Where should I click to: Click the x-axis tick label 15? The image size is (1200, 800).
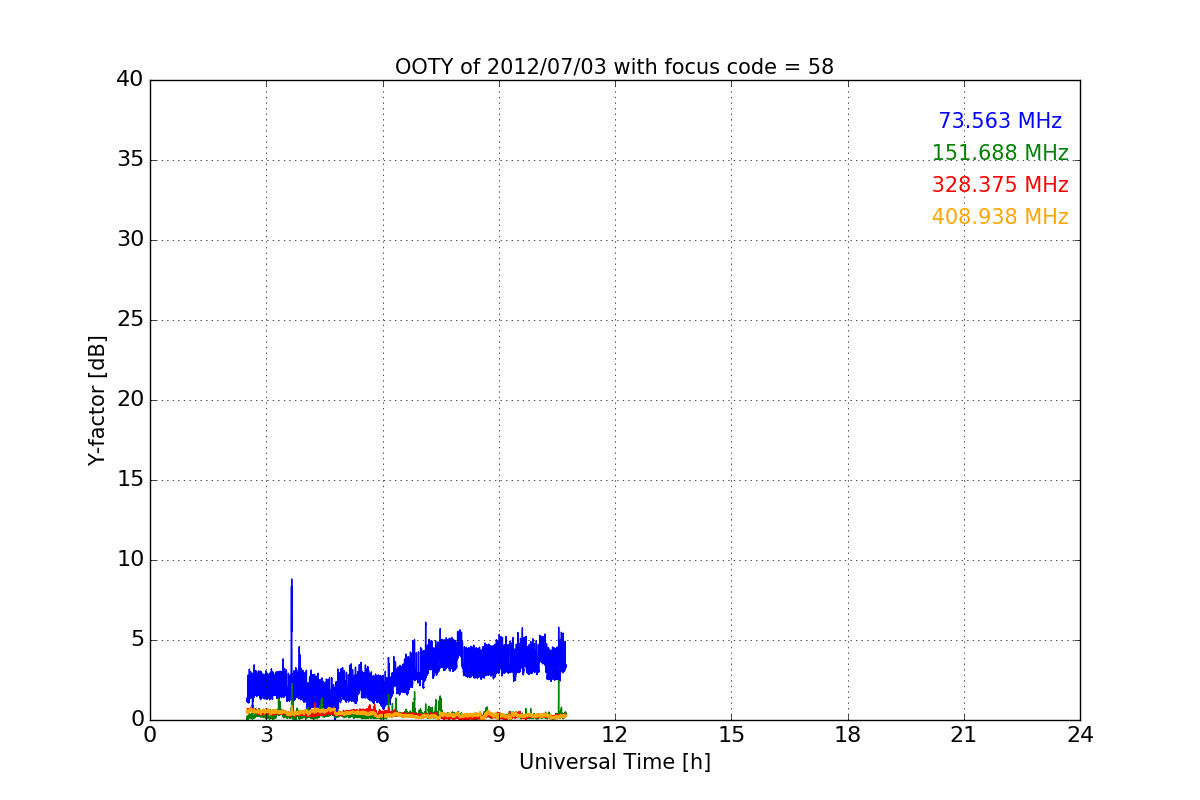(731, 735)
